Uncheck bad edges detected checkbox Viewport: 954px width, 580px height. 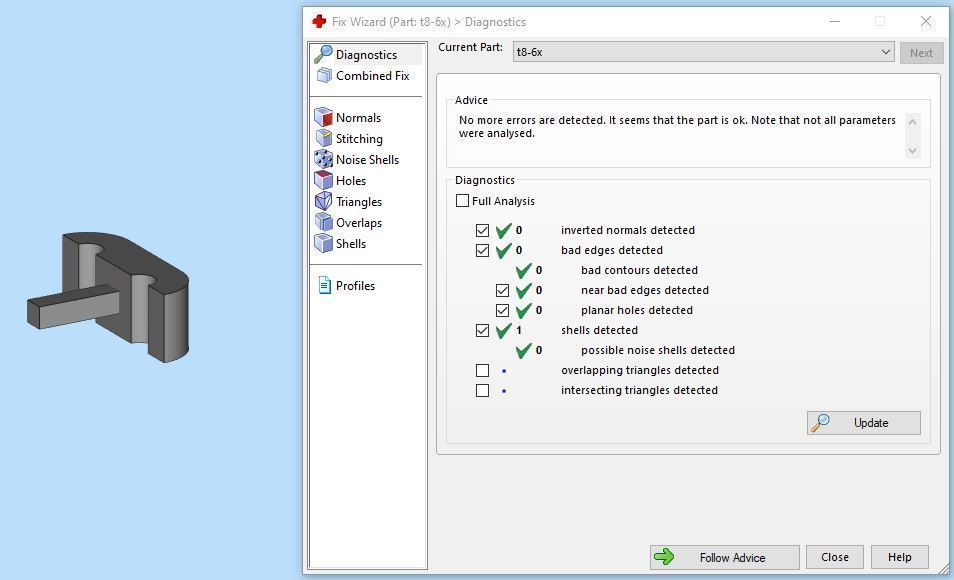tap(482, 250)
